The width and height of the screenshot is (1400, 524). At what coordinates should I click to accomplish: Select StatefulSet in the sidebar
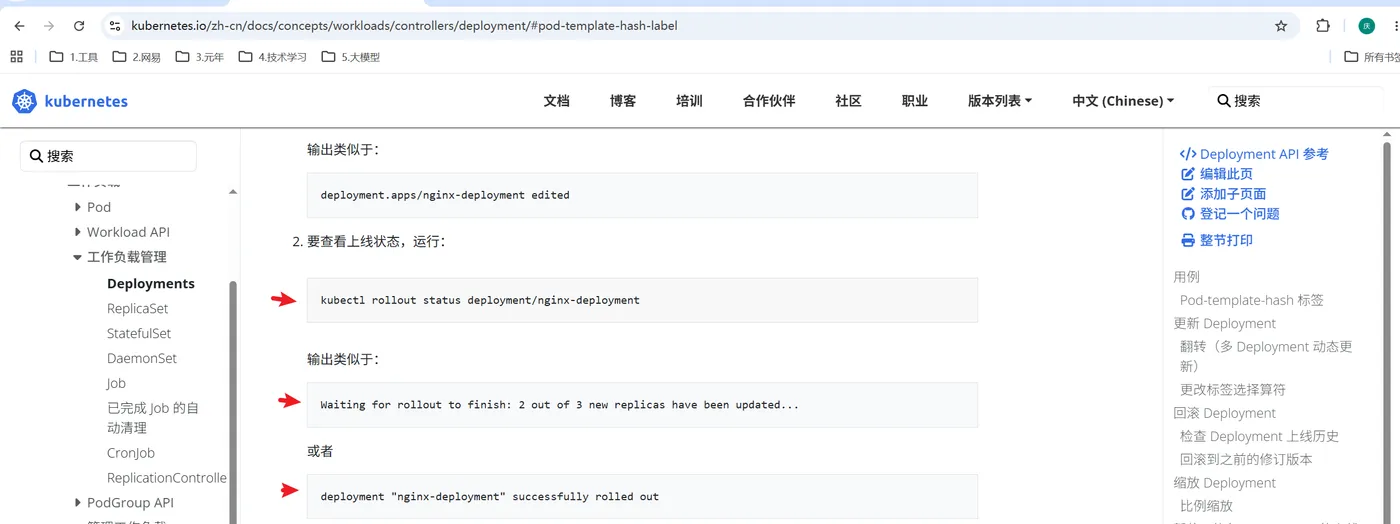(139, 333)
